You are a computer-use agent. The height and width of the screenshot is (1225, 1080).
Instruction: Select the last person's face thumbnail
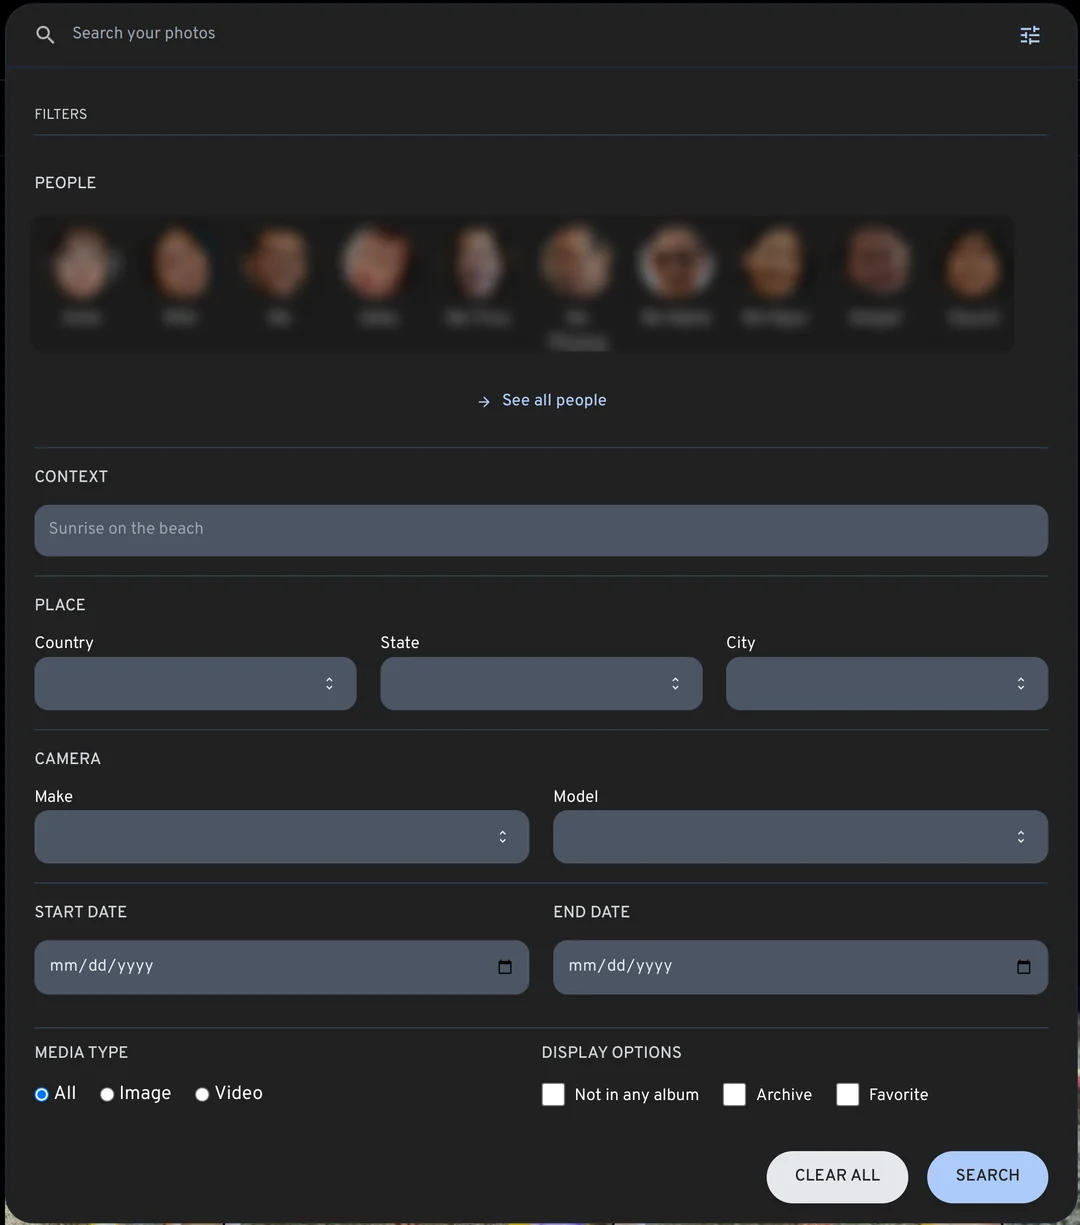coord(973,264)
